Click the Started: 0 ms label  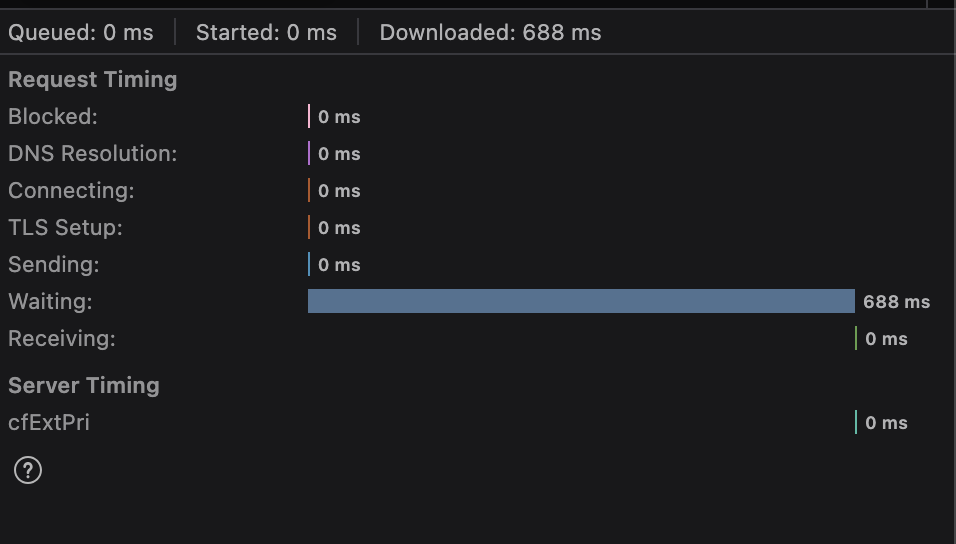(266, 33)
